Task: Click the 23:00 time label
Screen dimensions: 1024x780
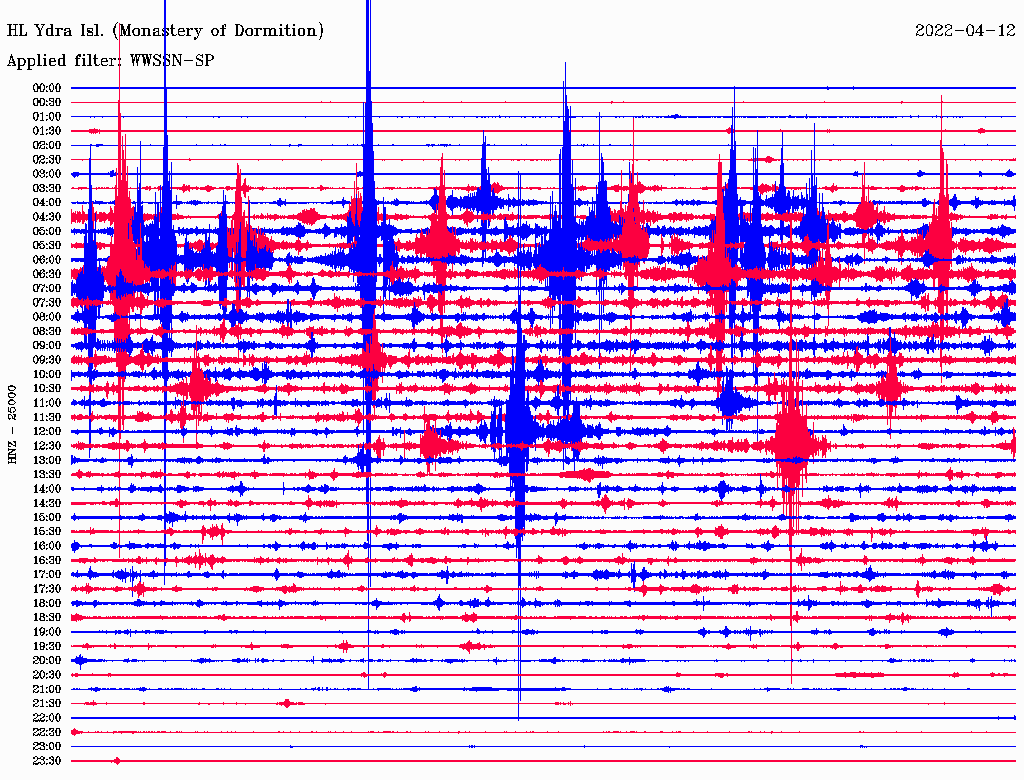Action: (46, 747)
